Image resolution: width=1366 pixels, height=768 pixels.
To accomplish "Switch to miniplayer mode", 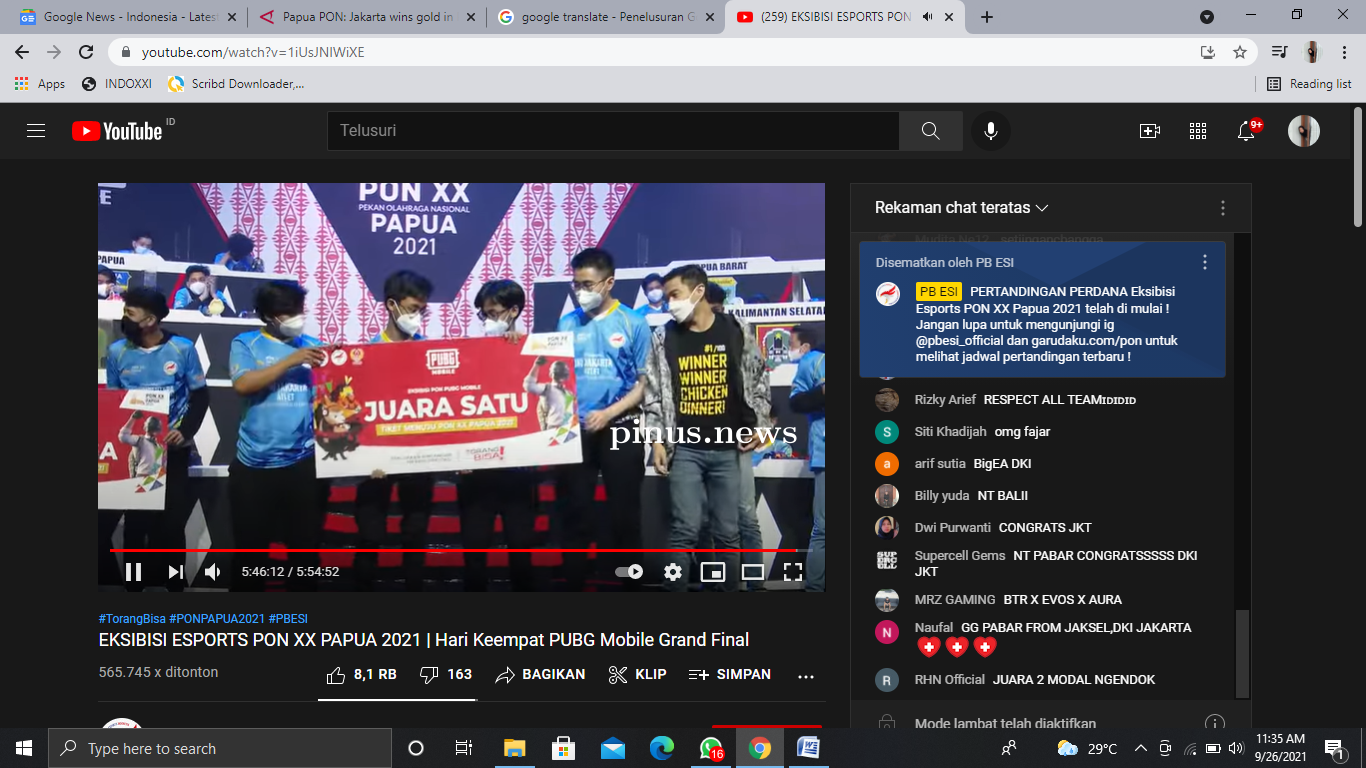I will click(713, 572).
